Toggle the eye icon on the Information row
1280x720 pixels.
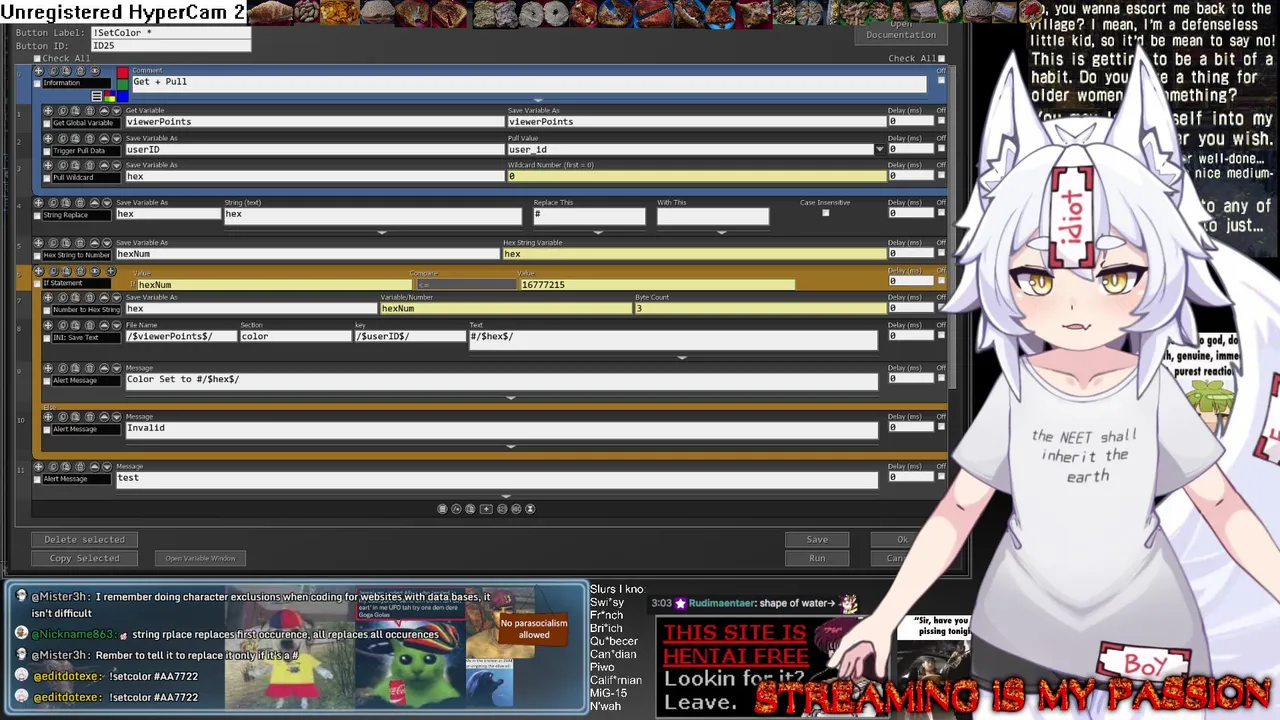click(x=95, y=71)
